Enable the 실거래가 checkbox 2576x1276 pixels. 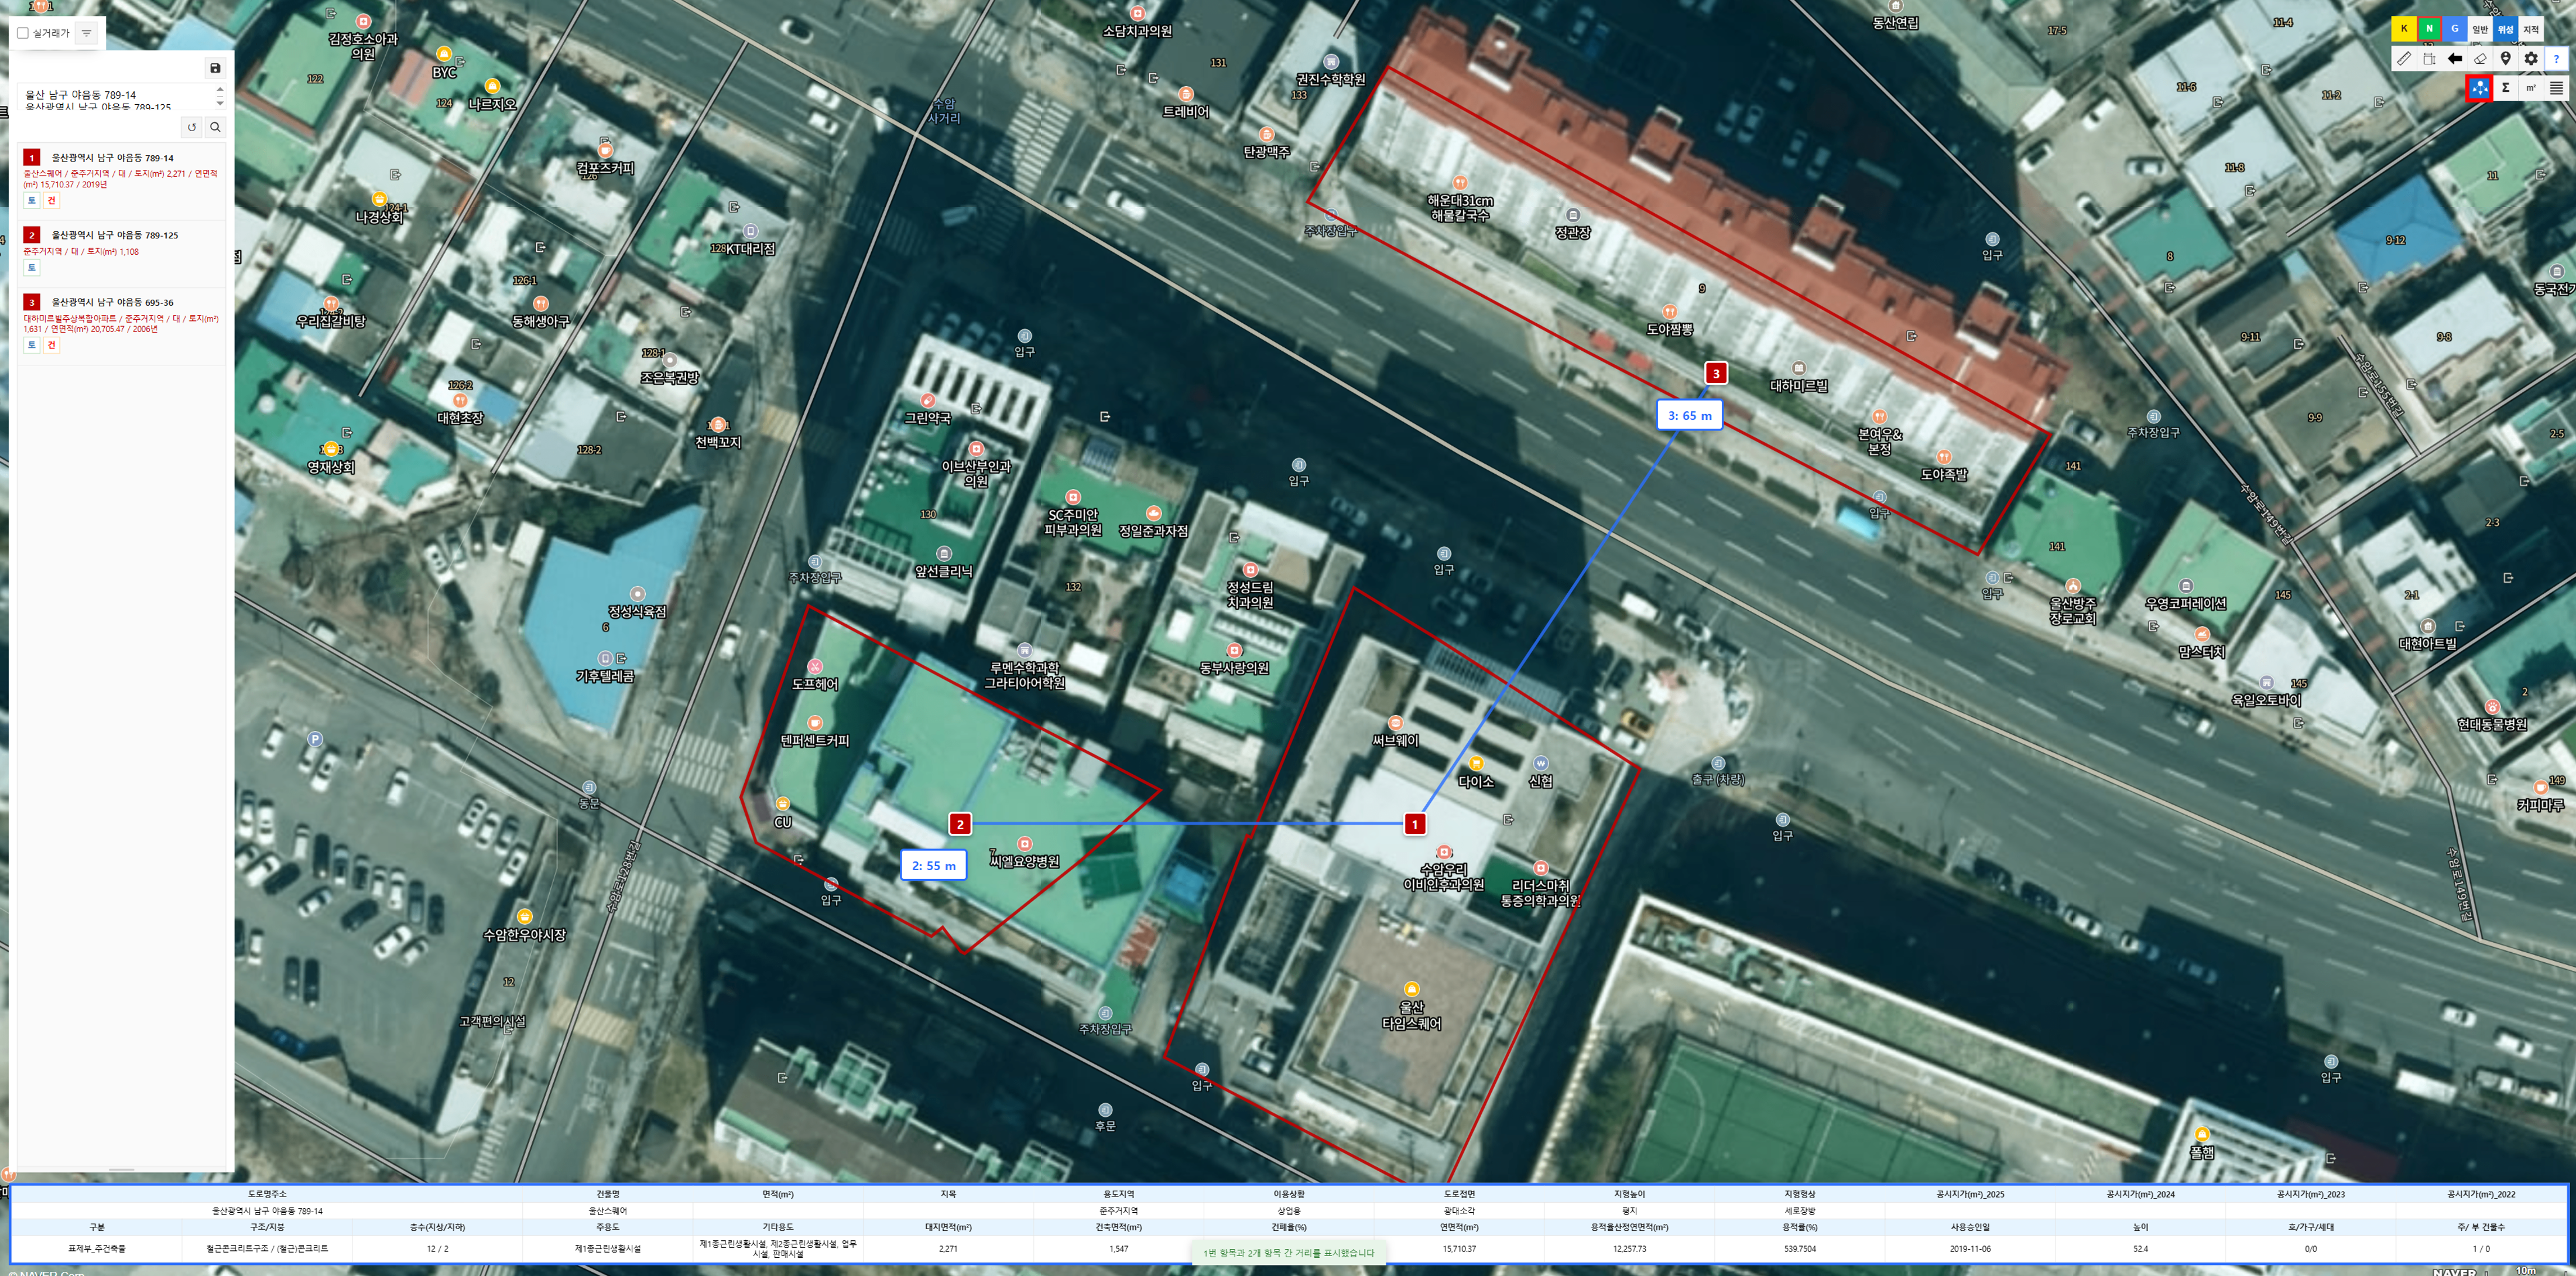(x=23, y=33)
